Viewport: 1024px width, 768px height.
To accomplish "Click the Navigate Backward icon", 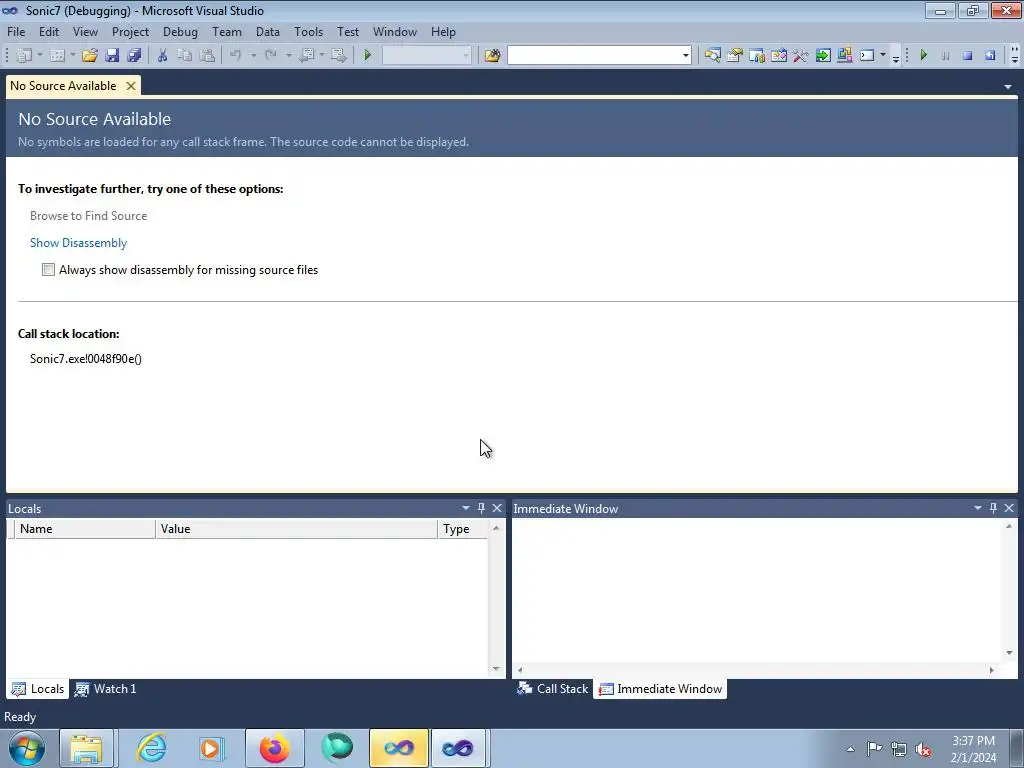I will point(306,56).
